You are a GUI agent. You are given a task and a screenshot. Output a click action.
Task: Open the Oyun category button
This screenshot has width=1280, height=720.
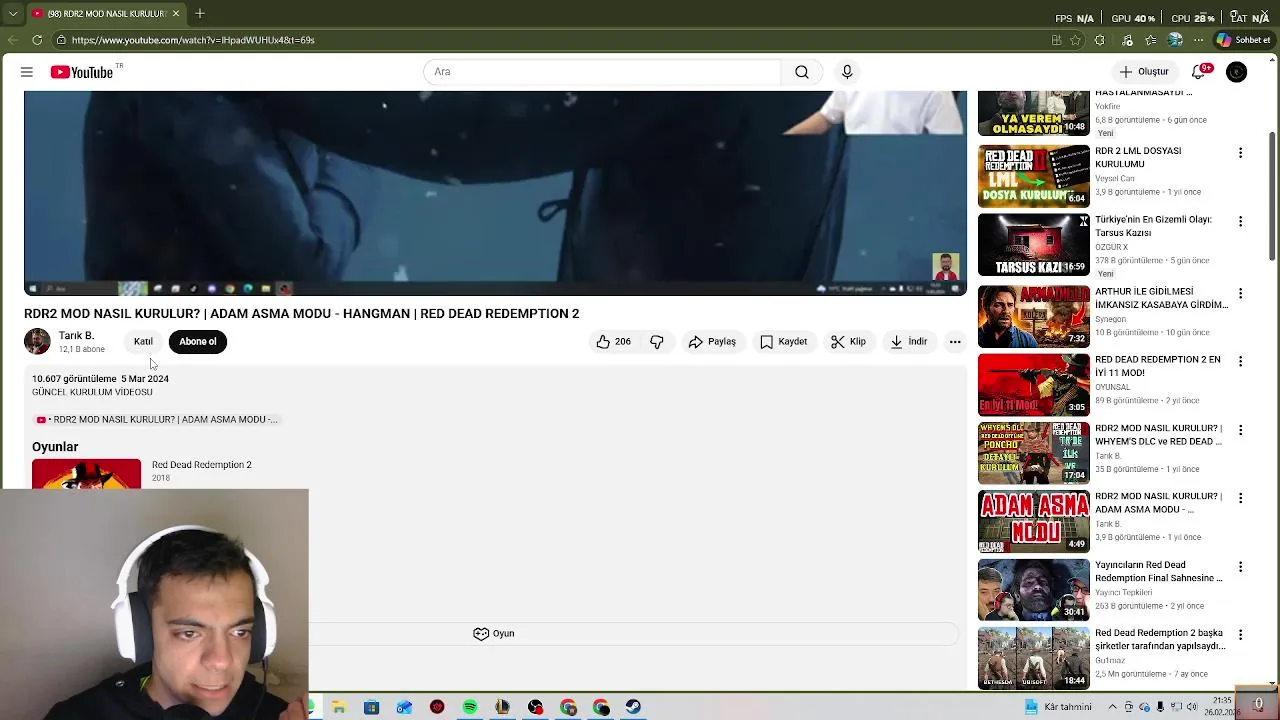point(494,634)
